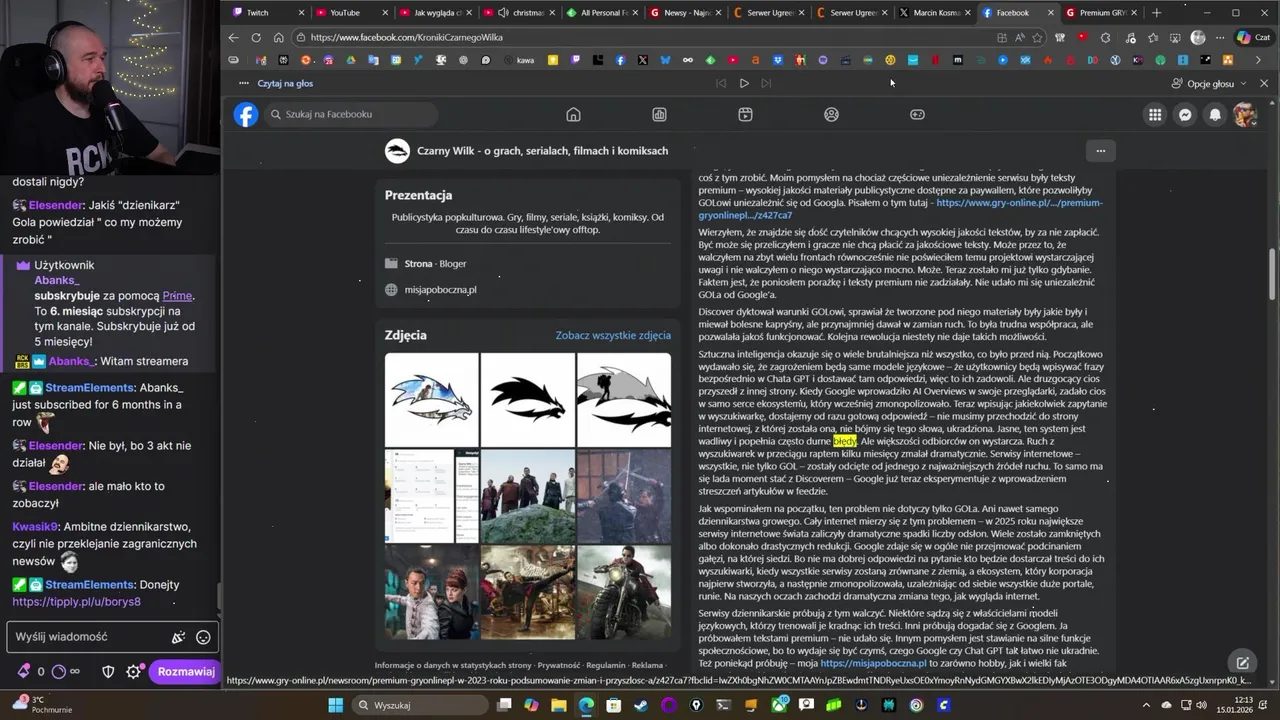Switch to the YouTube tab
Image resolution: width=1280 pixels, height=720 pixels.
tap(350, 13)
